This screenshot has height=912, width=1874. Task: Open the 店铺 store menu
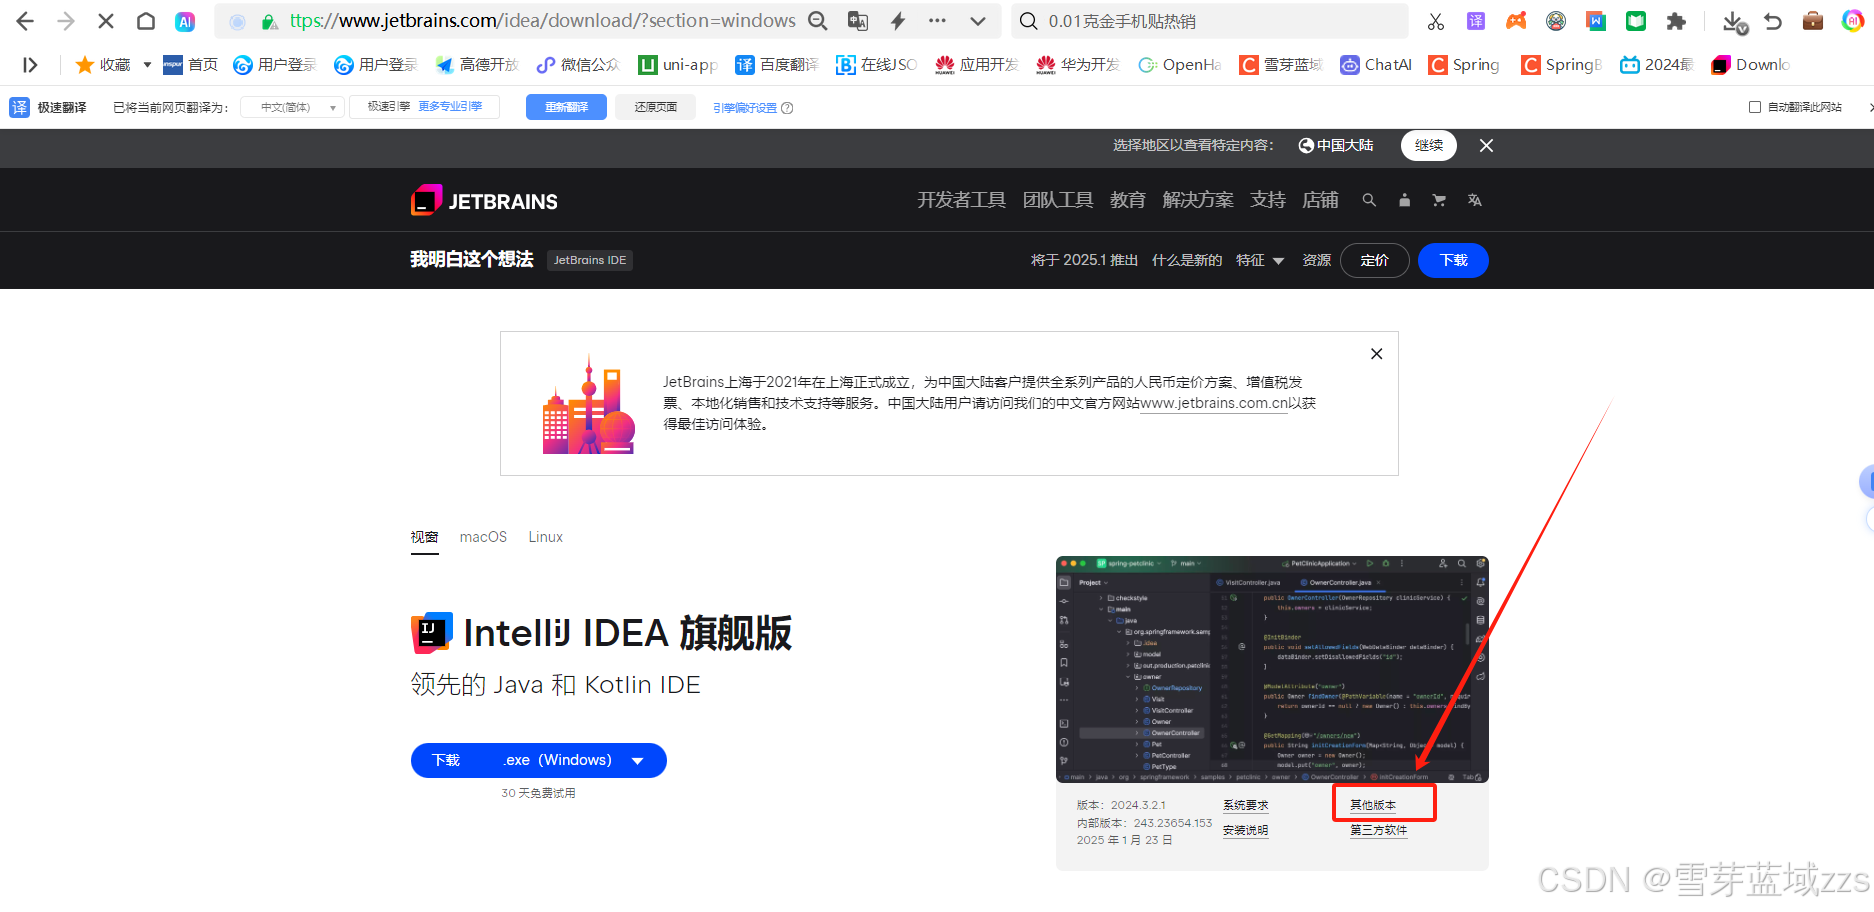click(1320, 200)
